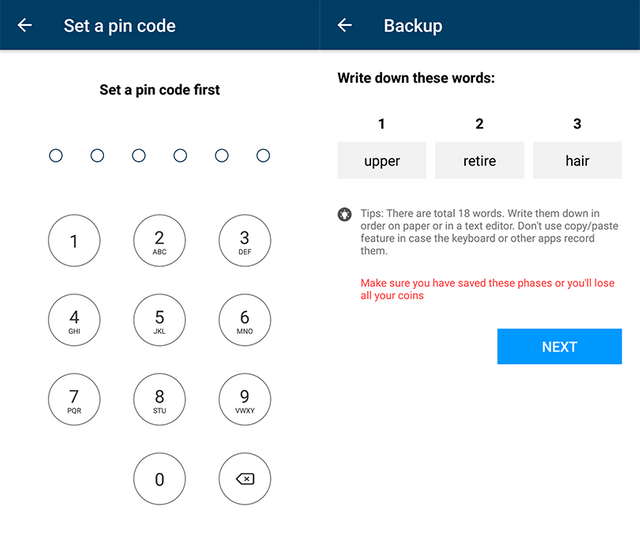Tap the 9 VWXY key
The image size is (640, 552).
(x=245, y=400)
